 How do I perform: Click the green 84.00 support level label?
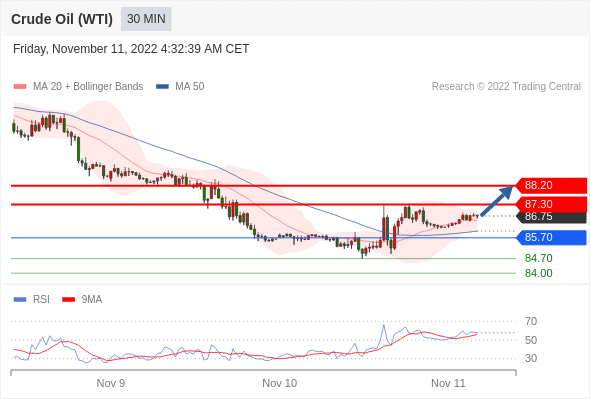tap(538, 273)
